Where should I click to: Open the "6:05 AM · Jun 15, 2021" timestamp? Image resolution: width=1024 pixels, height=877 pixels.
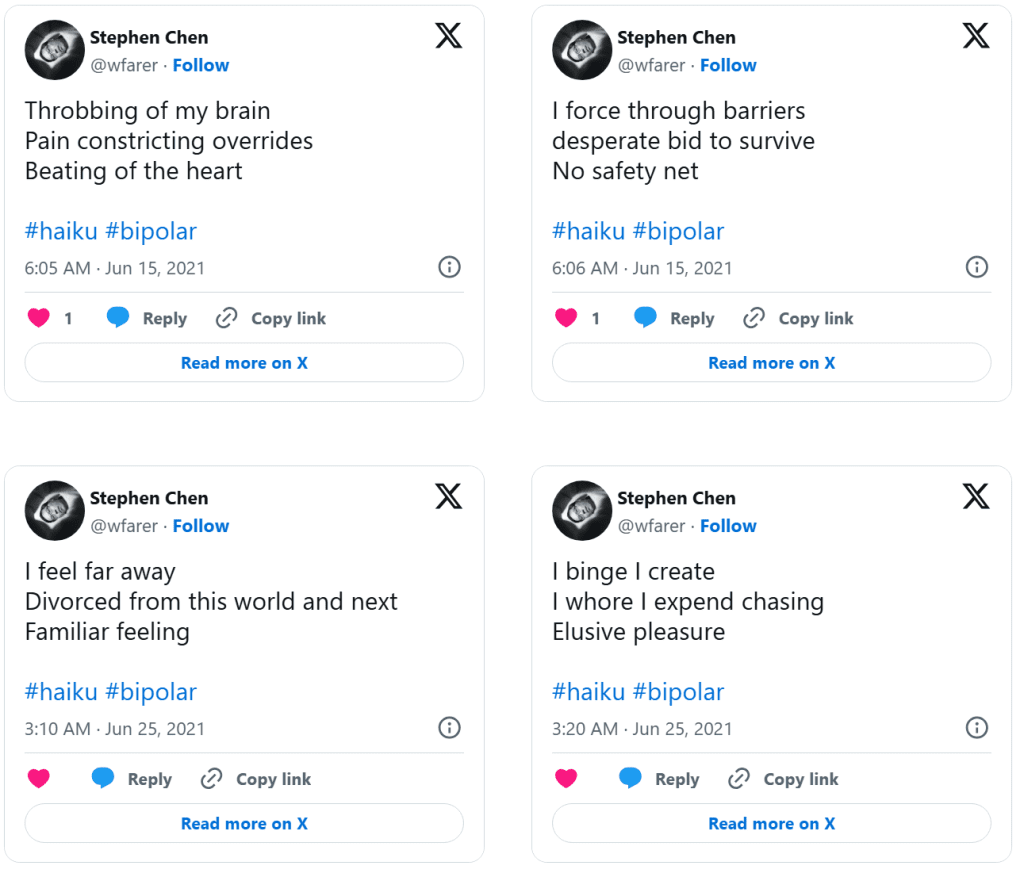click(x=115, y=268)
